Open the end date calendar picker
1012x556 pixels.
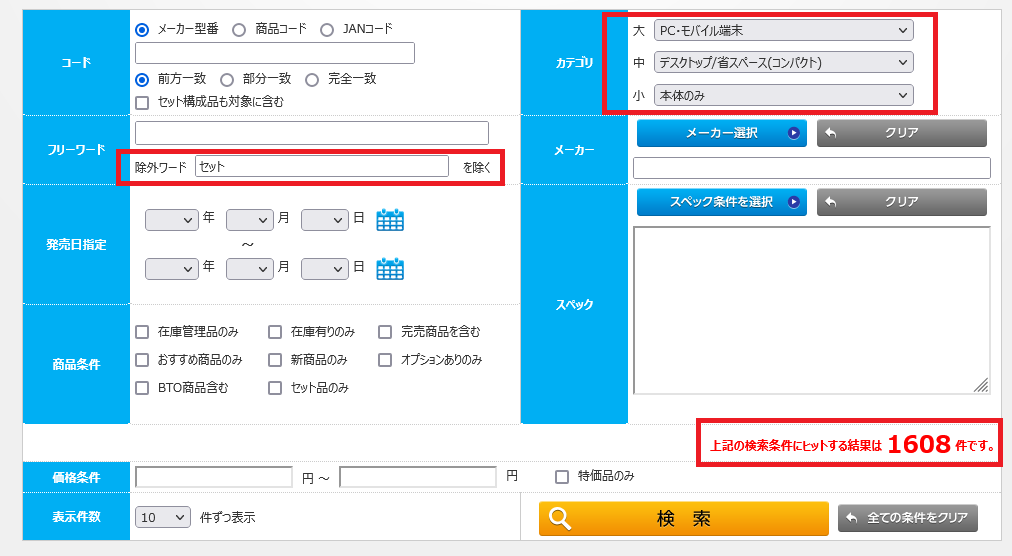(390, 268)
